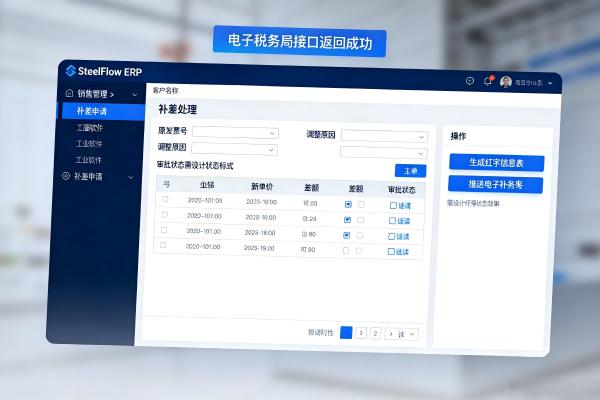This screenshot has width=600, height=400.
Task: Uncheck the checked 差额 box in first row
Action: click(348, 204)
